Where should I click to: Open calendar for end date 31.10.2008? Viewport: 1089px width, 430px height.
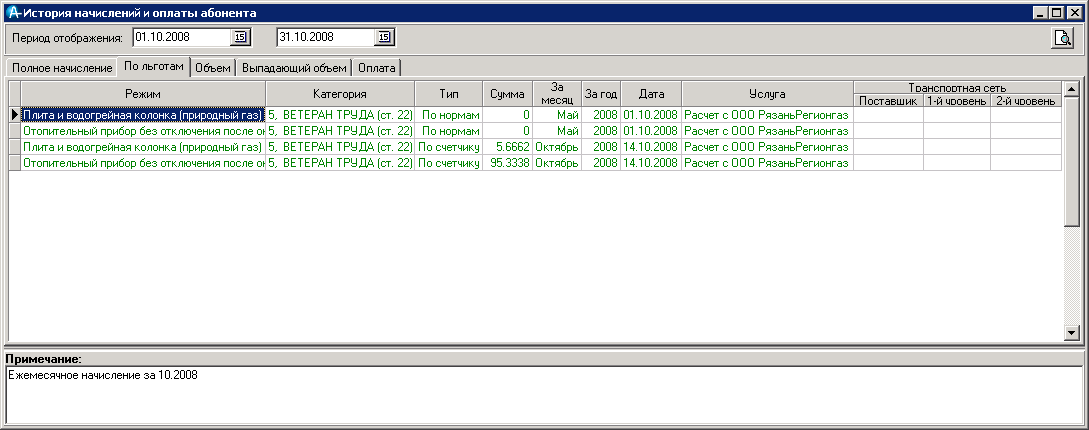[x=384, y=38]
